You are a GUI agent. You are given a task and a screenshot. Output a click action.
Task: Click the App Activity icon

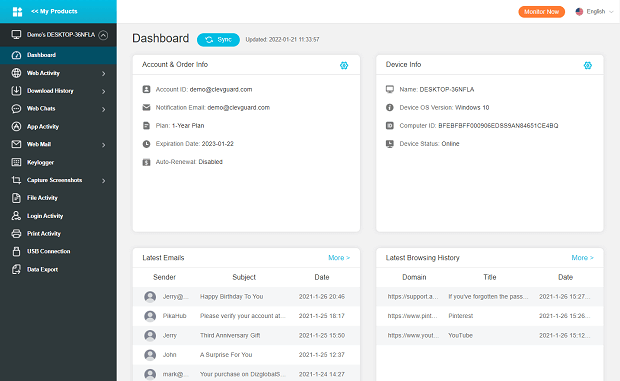[16, 126]
